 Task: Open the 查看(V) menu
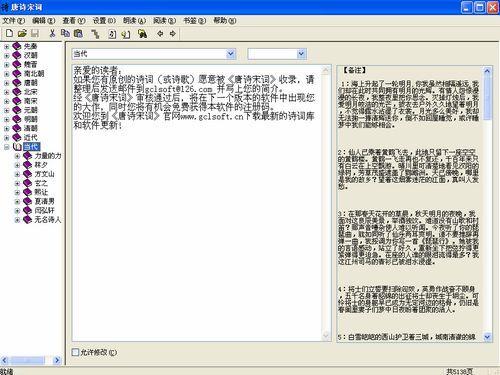[x=74, y=21]
